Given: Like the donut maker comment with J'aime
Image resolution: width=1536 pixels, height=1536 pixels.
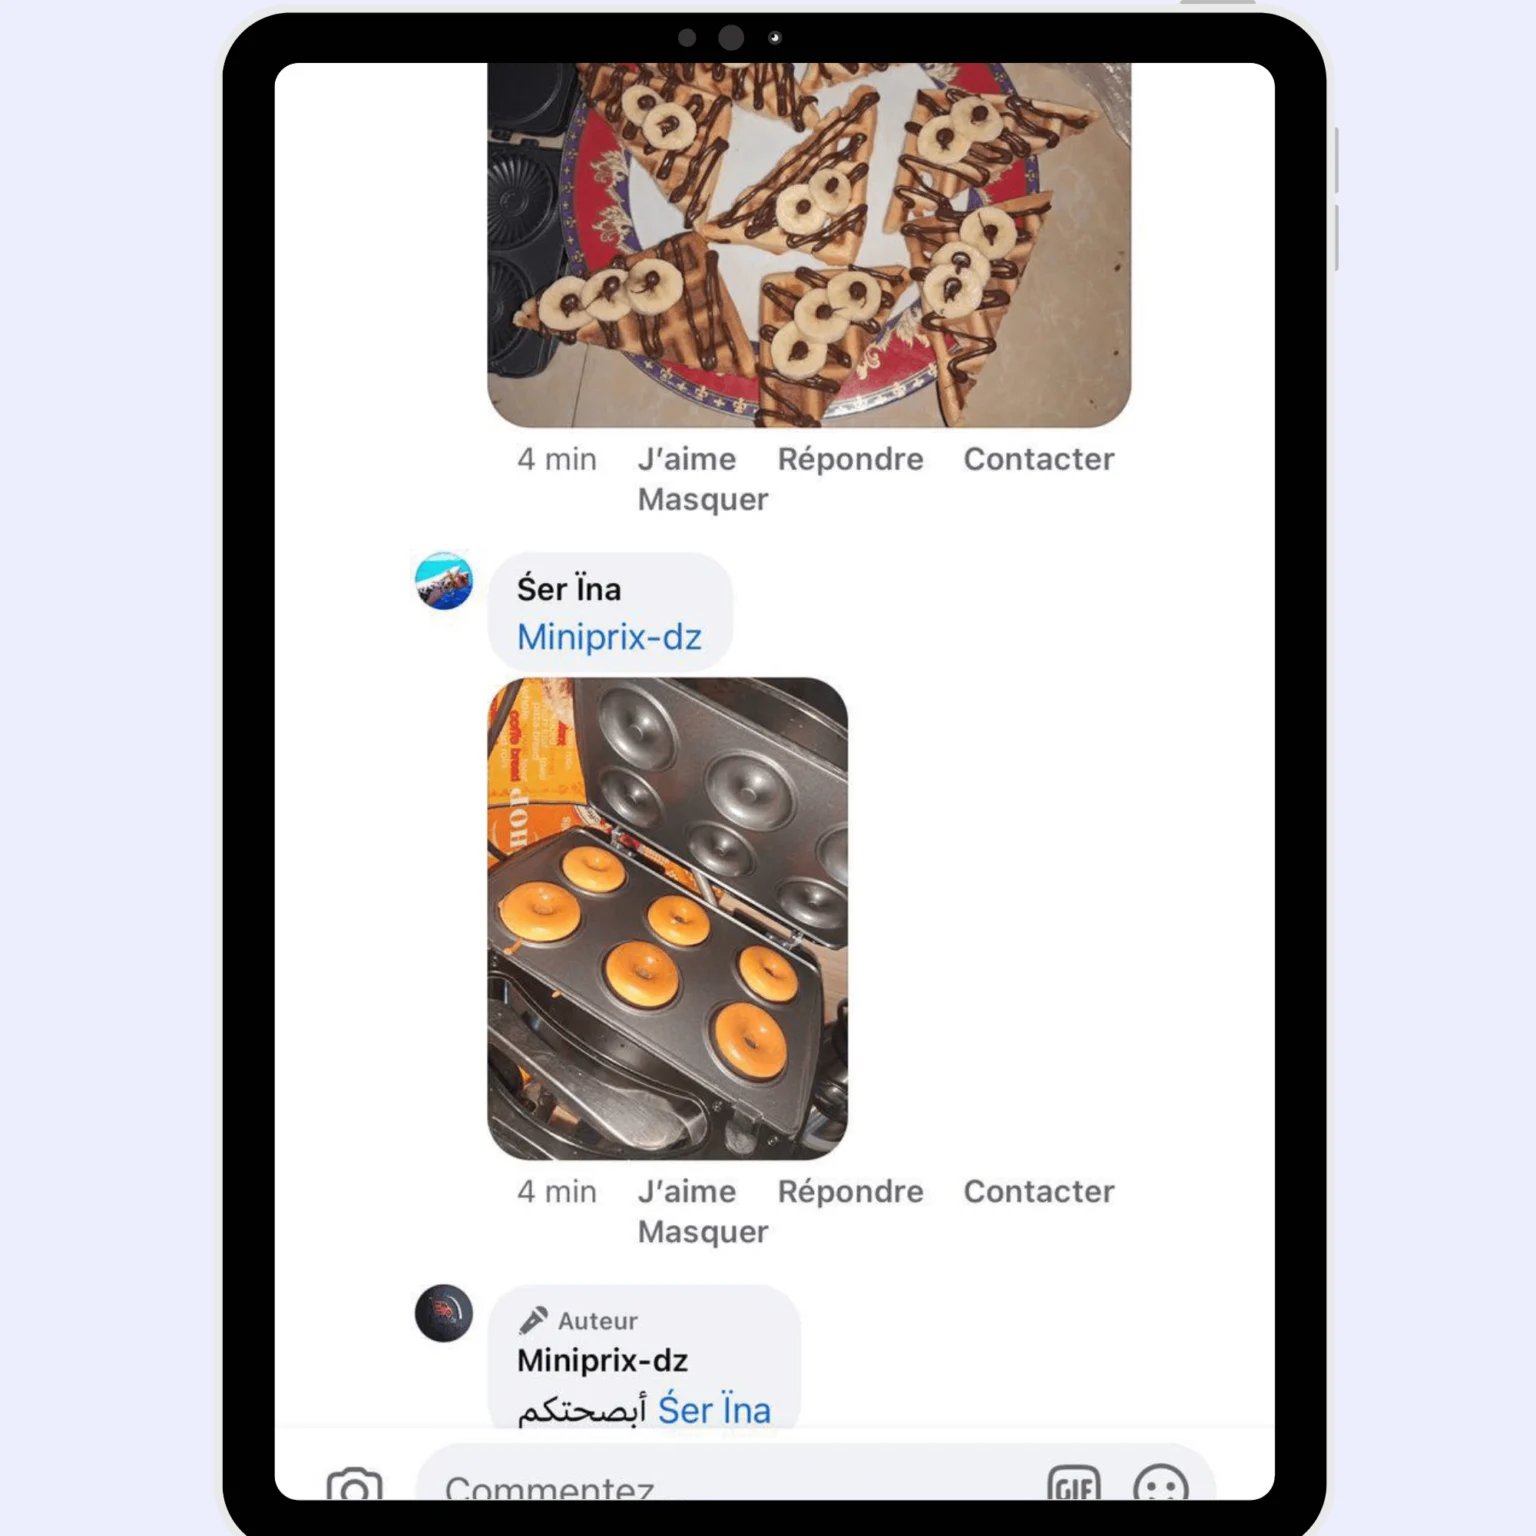Looking at the screenshot, I should coord(687,1191).
